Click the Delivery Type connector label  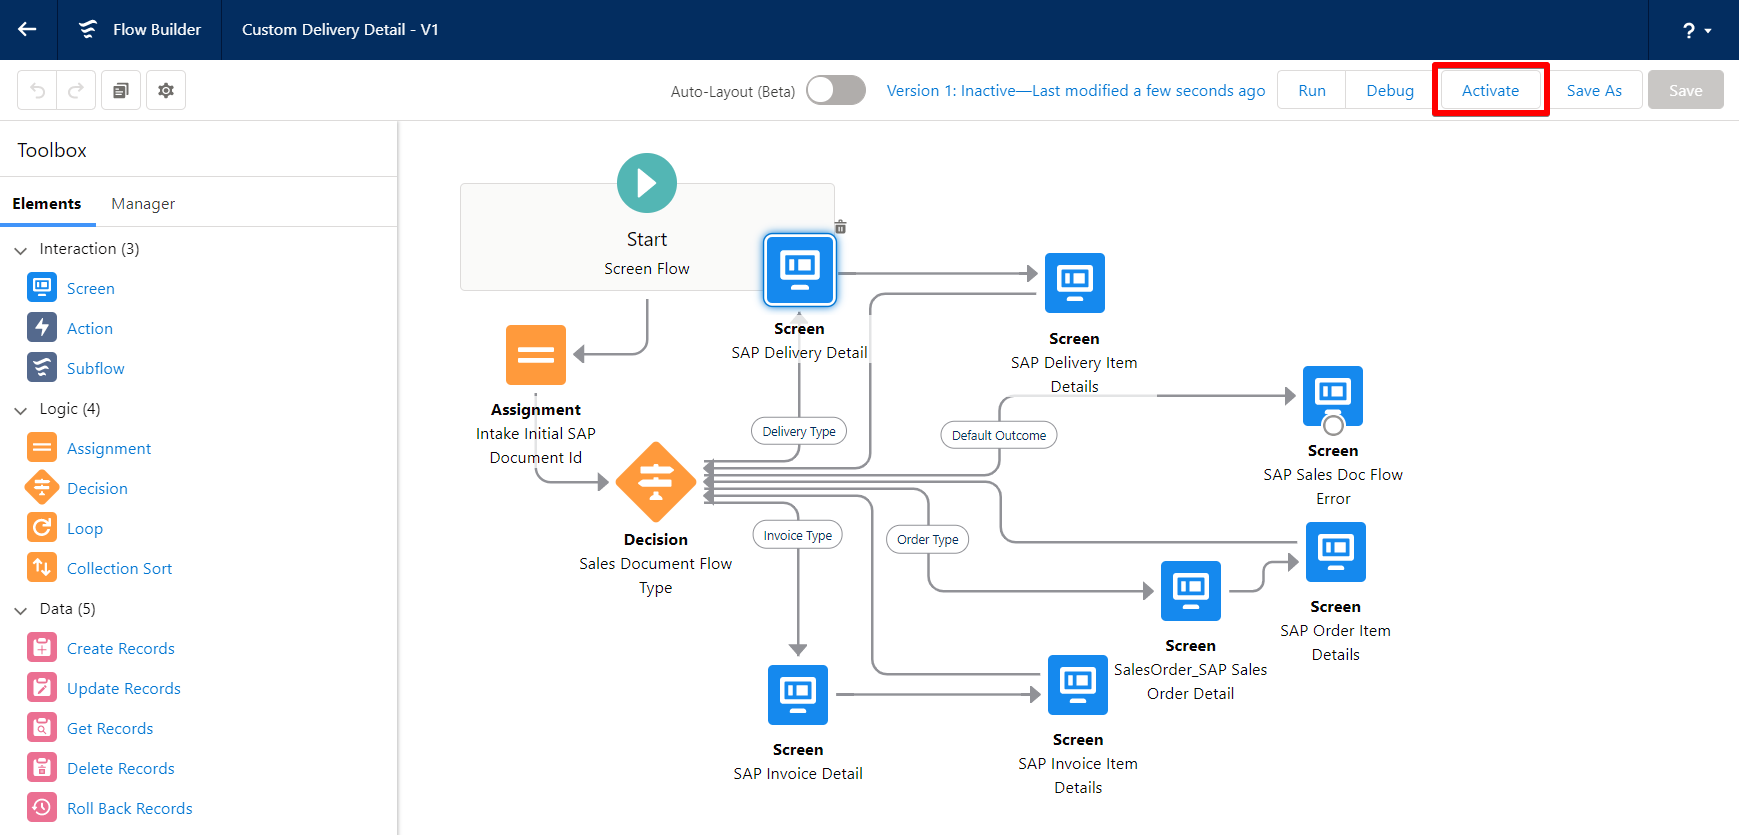point(799,431)
